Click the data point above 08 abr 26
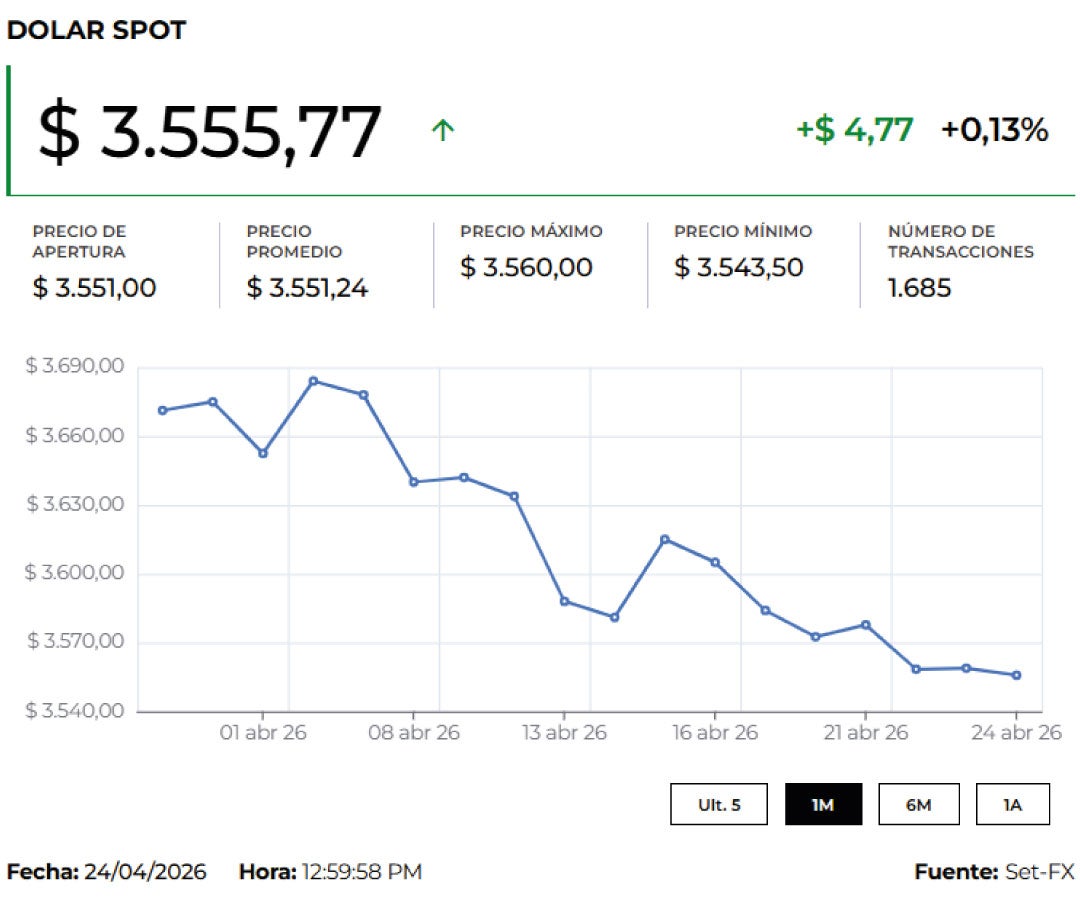The height and width of the screenshot is (900, 1080). [x=413, y=482]
